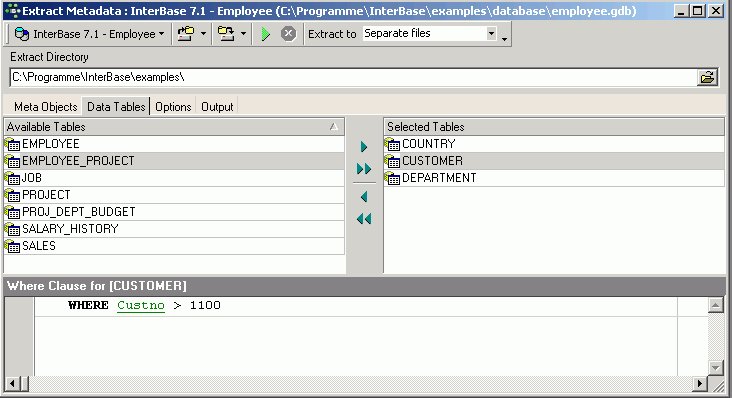Viewport: 732px width, 398px height.
Task: Move selected table right with single arrow
Action: [x=364, y=147]
